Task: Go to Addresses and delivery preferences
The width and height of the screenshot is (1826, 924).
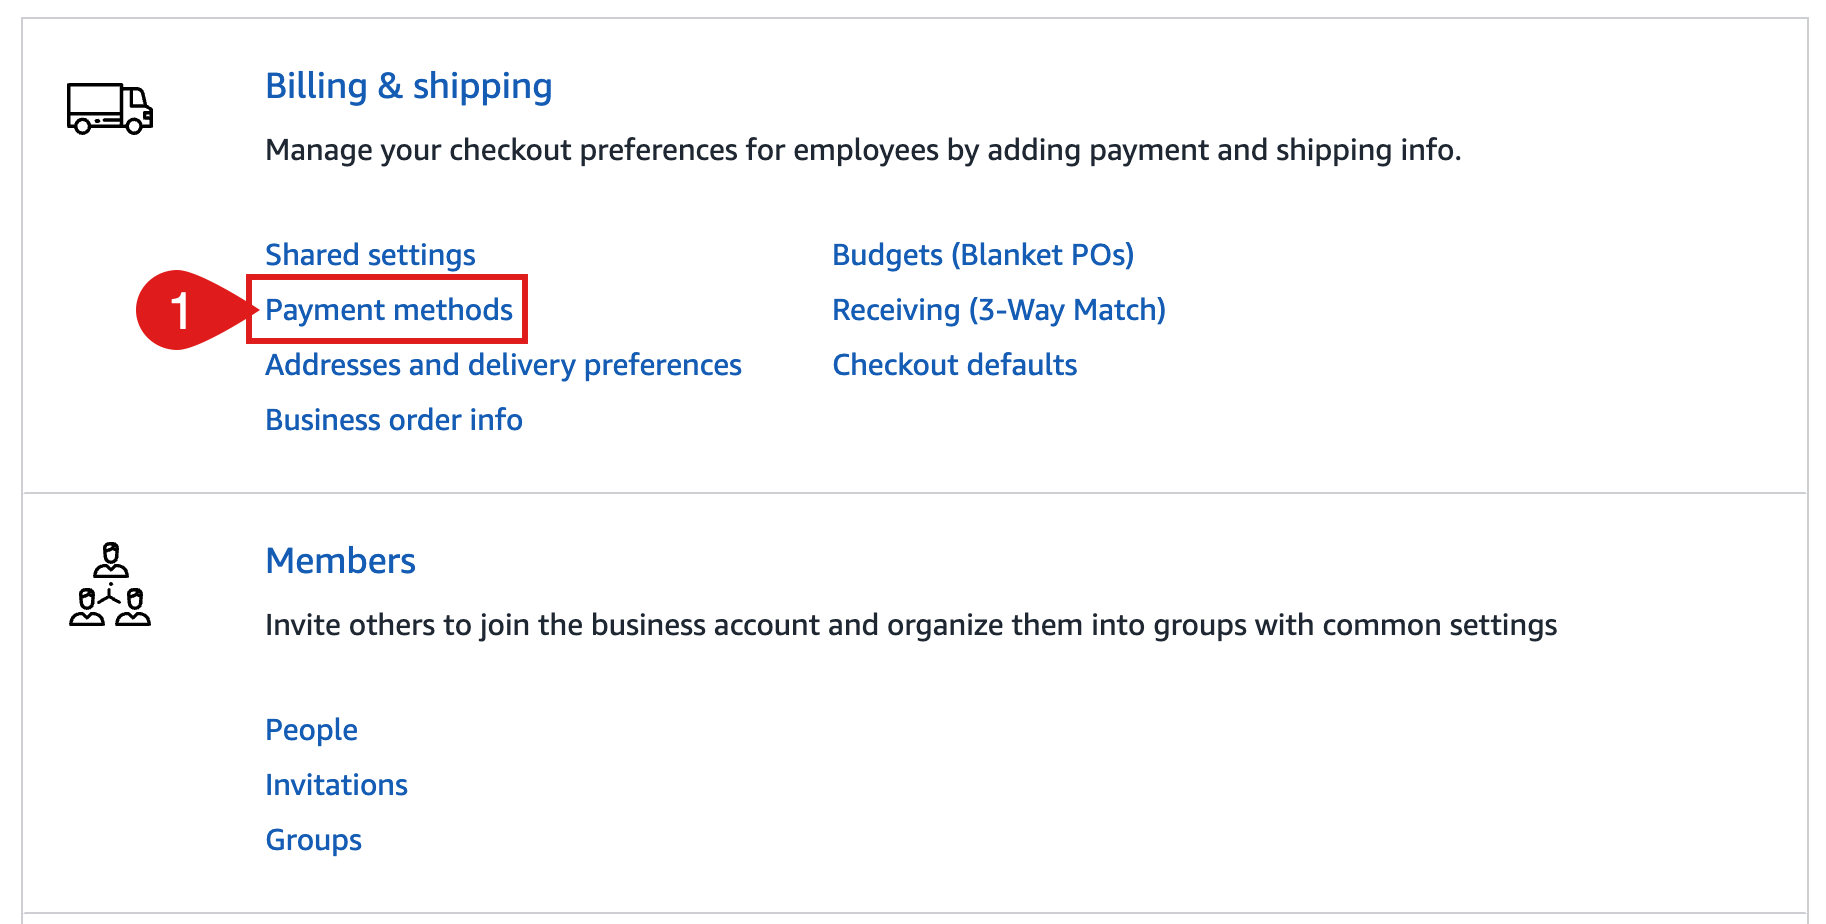Action: point(503,365)
